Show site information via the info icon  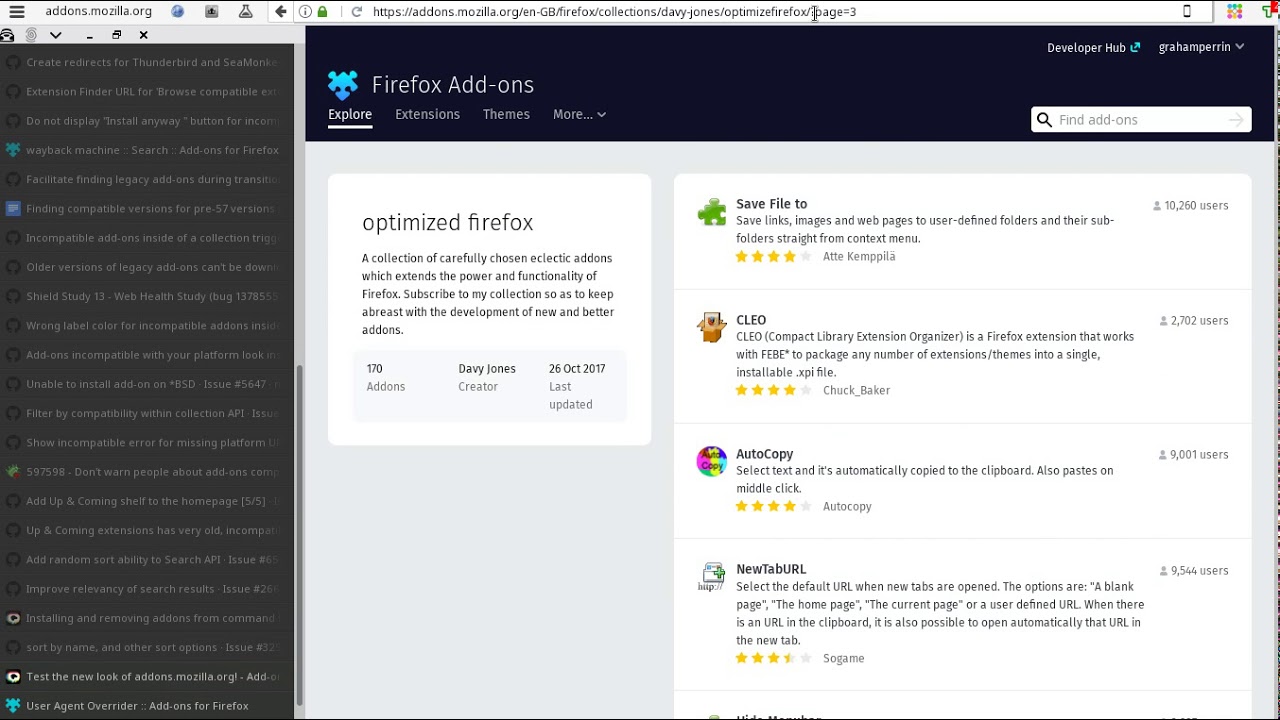click(x=305, y=12)
